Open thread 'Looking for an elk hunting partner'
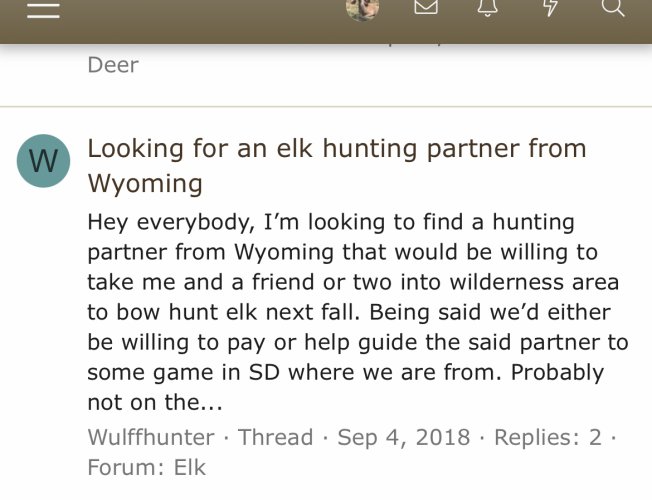The image size is (652, 500). click(x=337, y=166)
